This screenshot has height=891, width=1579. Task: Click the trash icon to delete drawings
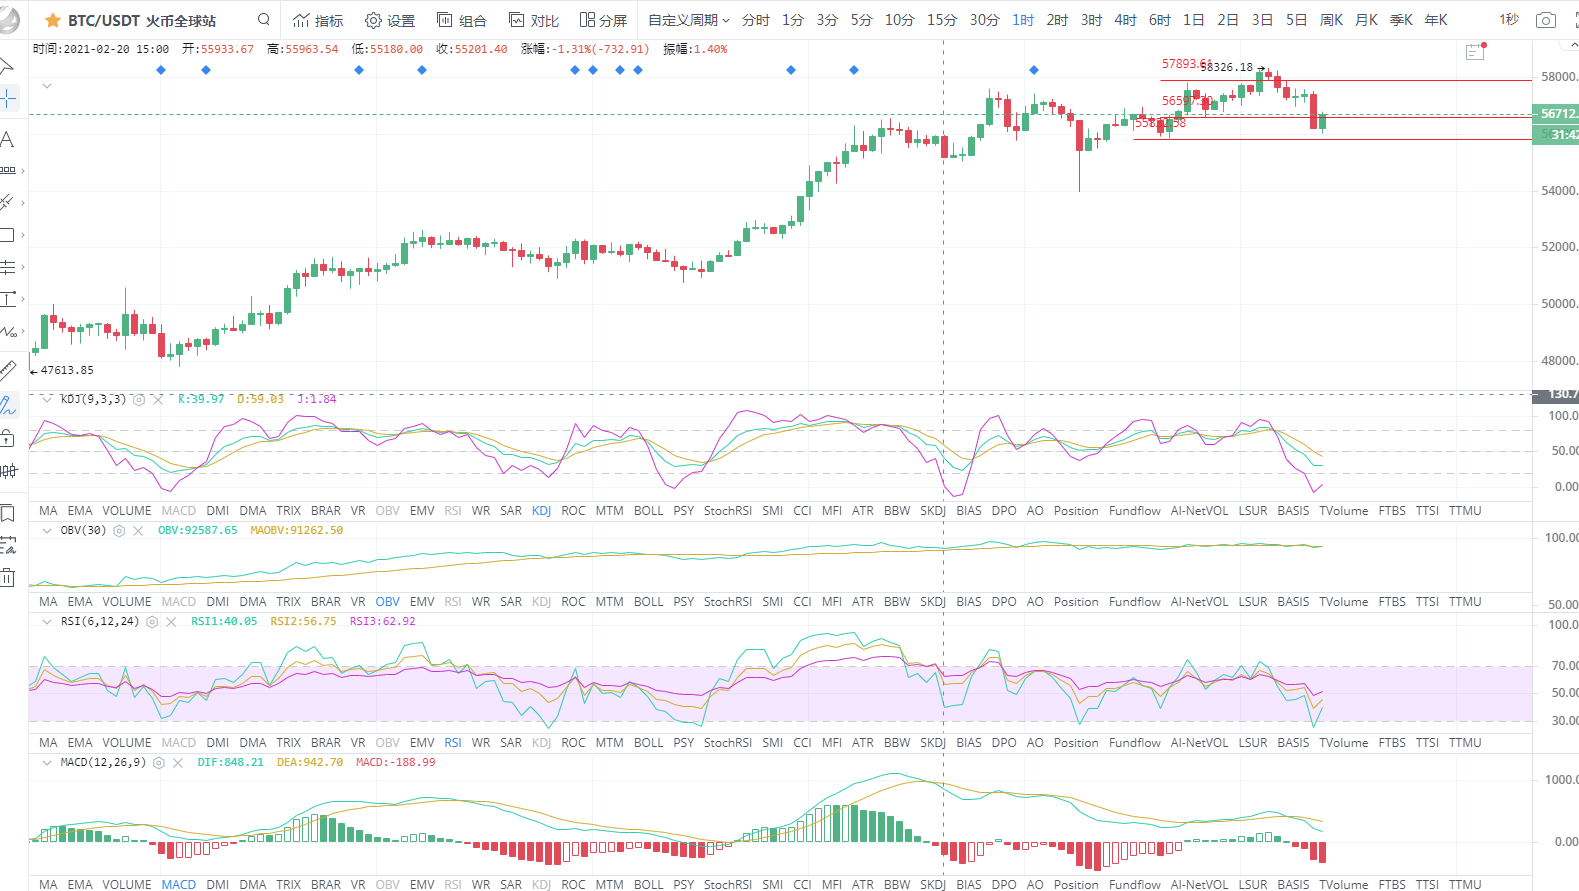(7, 577)
